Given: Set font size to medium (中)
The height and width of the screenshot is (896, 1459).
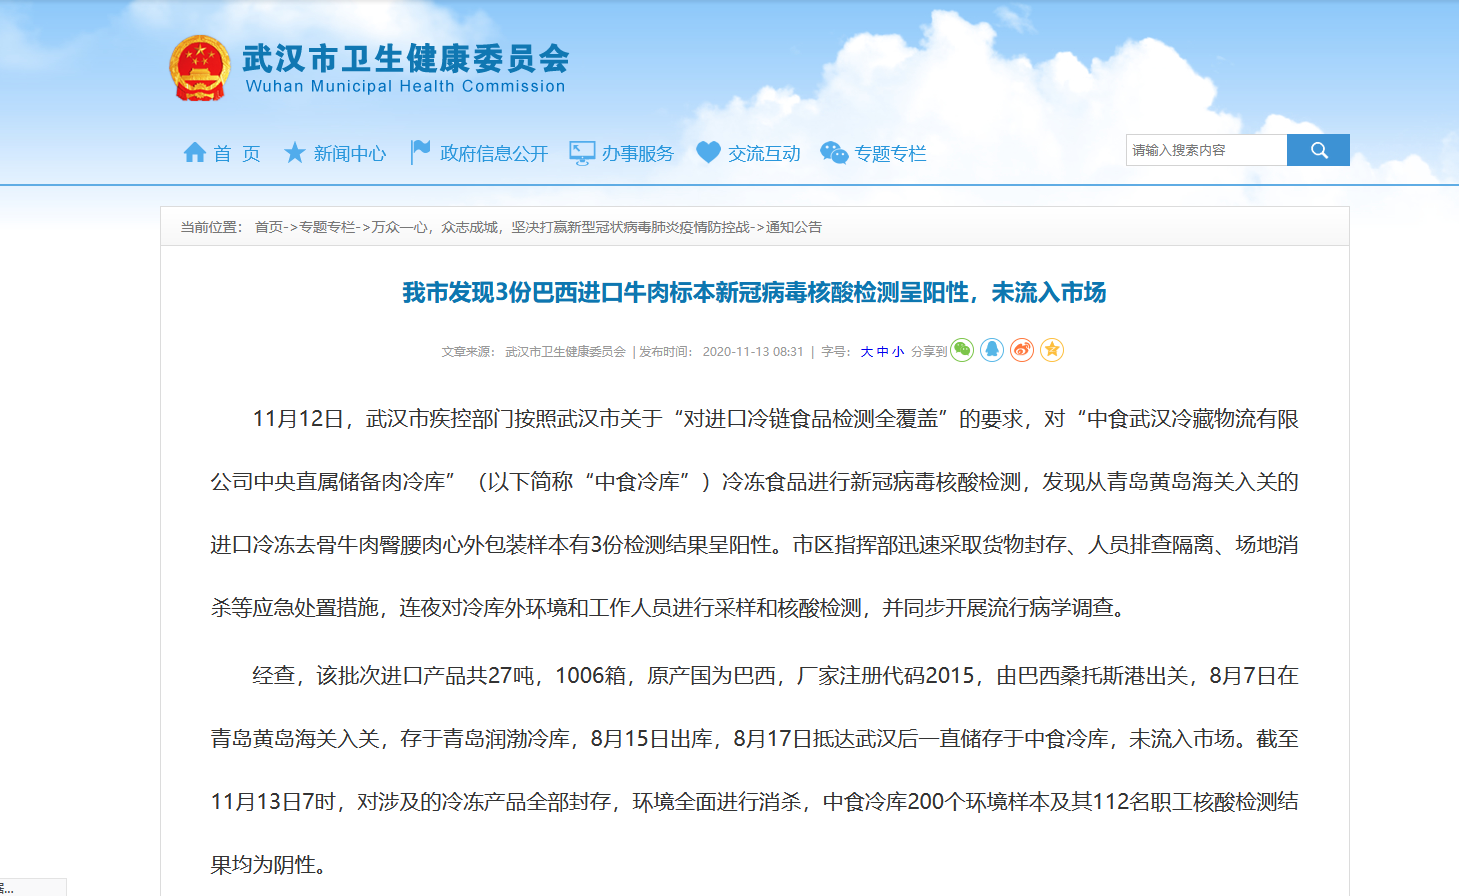Looking at the screenshot, I should click(x=882, y=352).
